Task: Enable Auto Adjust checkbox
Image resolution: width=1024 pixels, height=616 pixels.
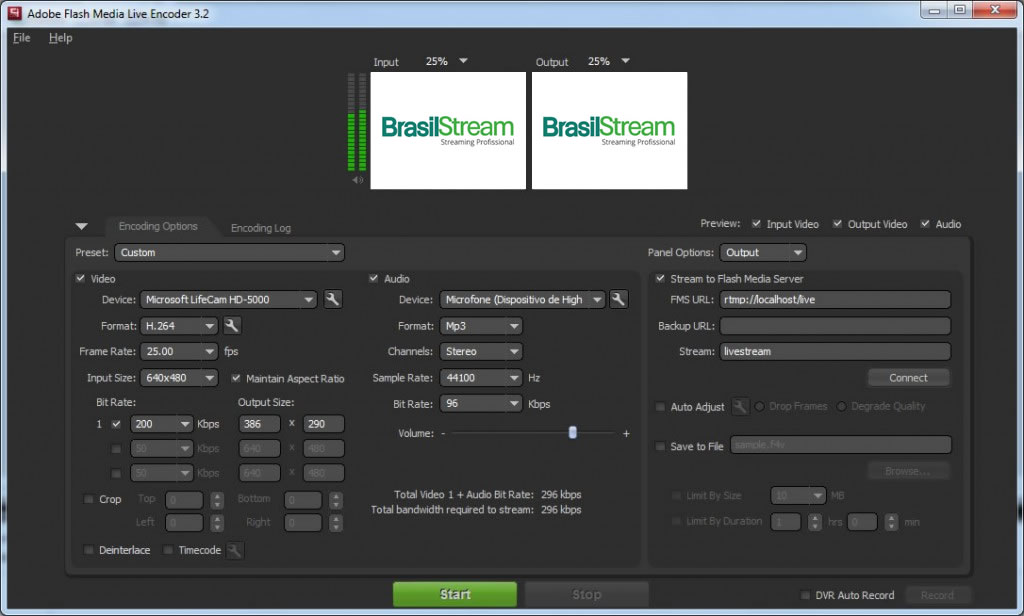Action: coord(660,406)
